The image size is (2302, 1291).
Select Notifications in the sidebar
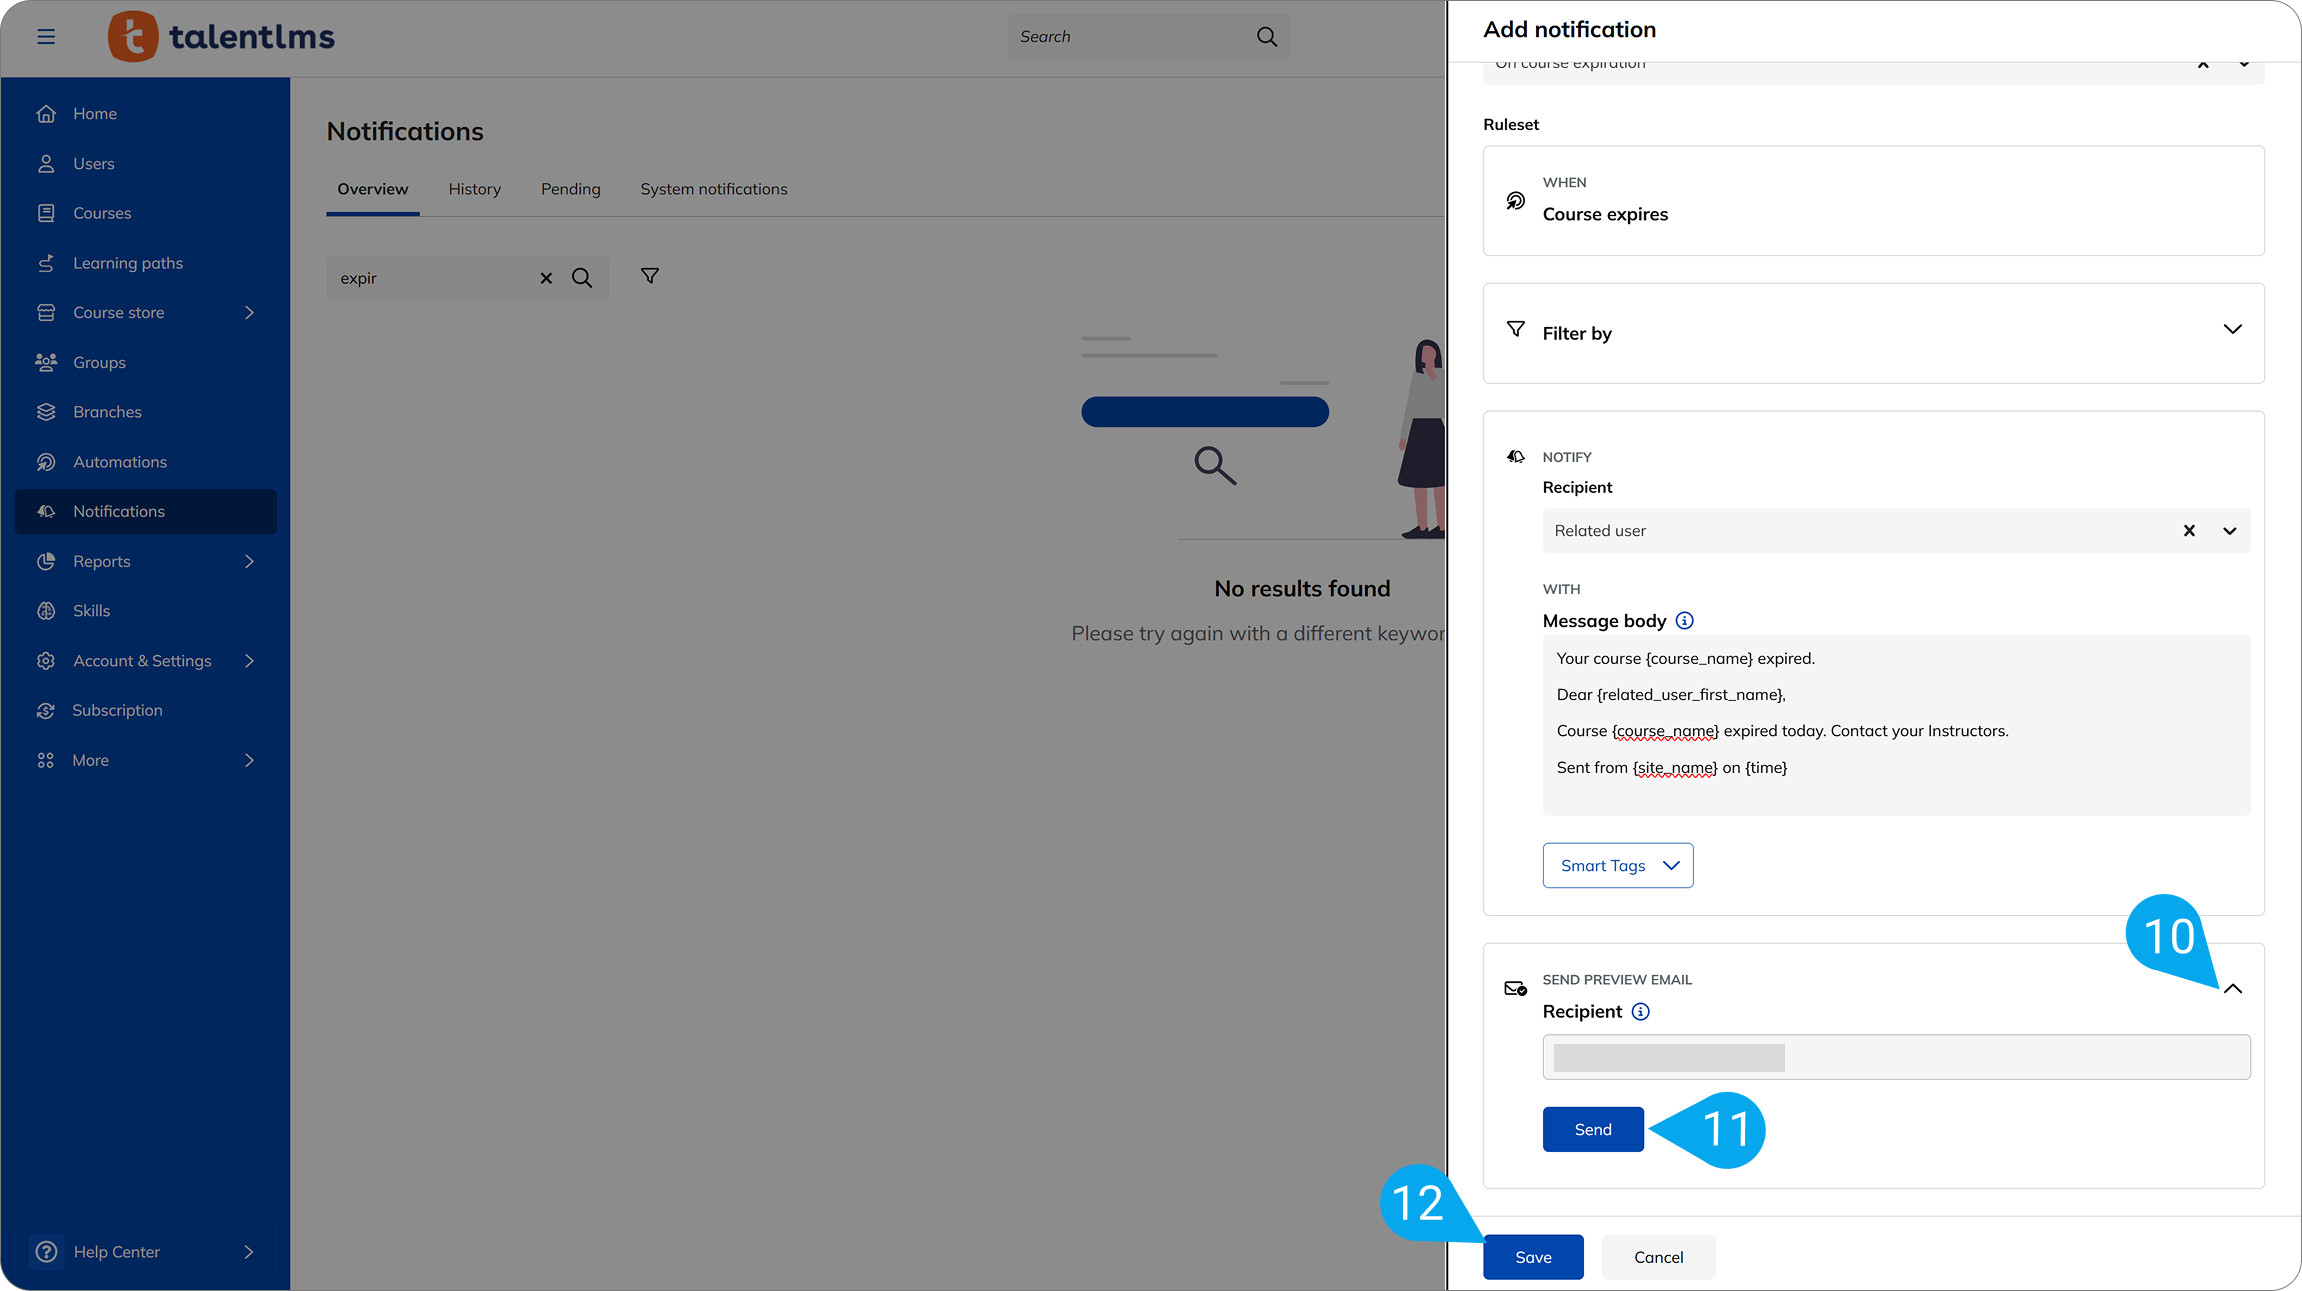pyautogui.click(x=120, y=511)
